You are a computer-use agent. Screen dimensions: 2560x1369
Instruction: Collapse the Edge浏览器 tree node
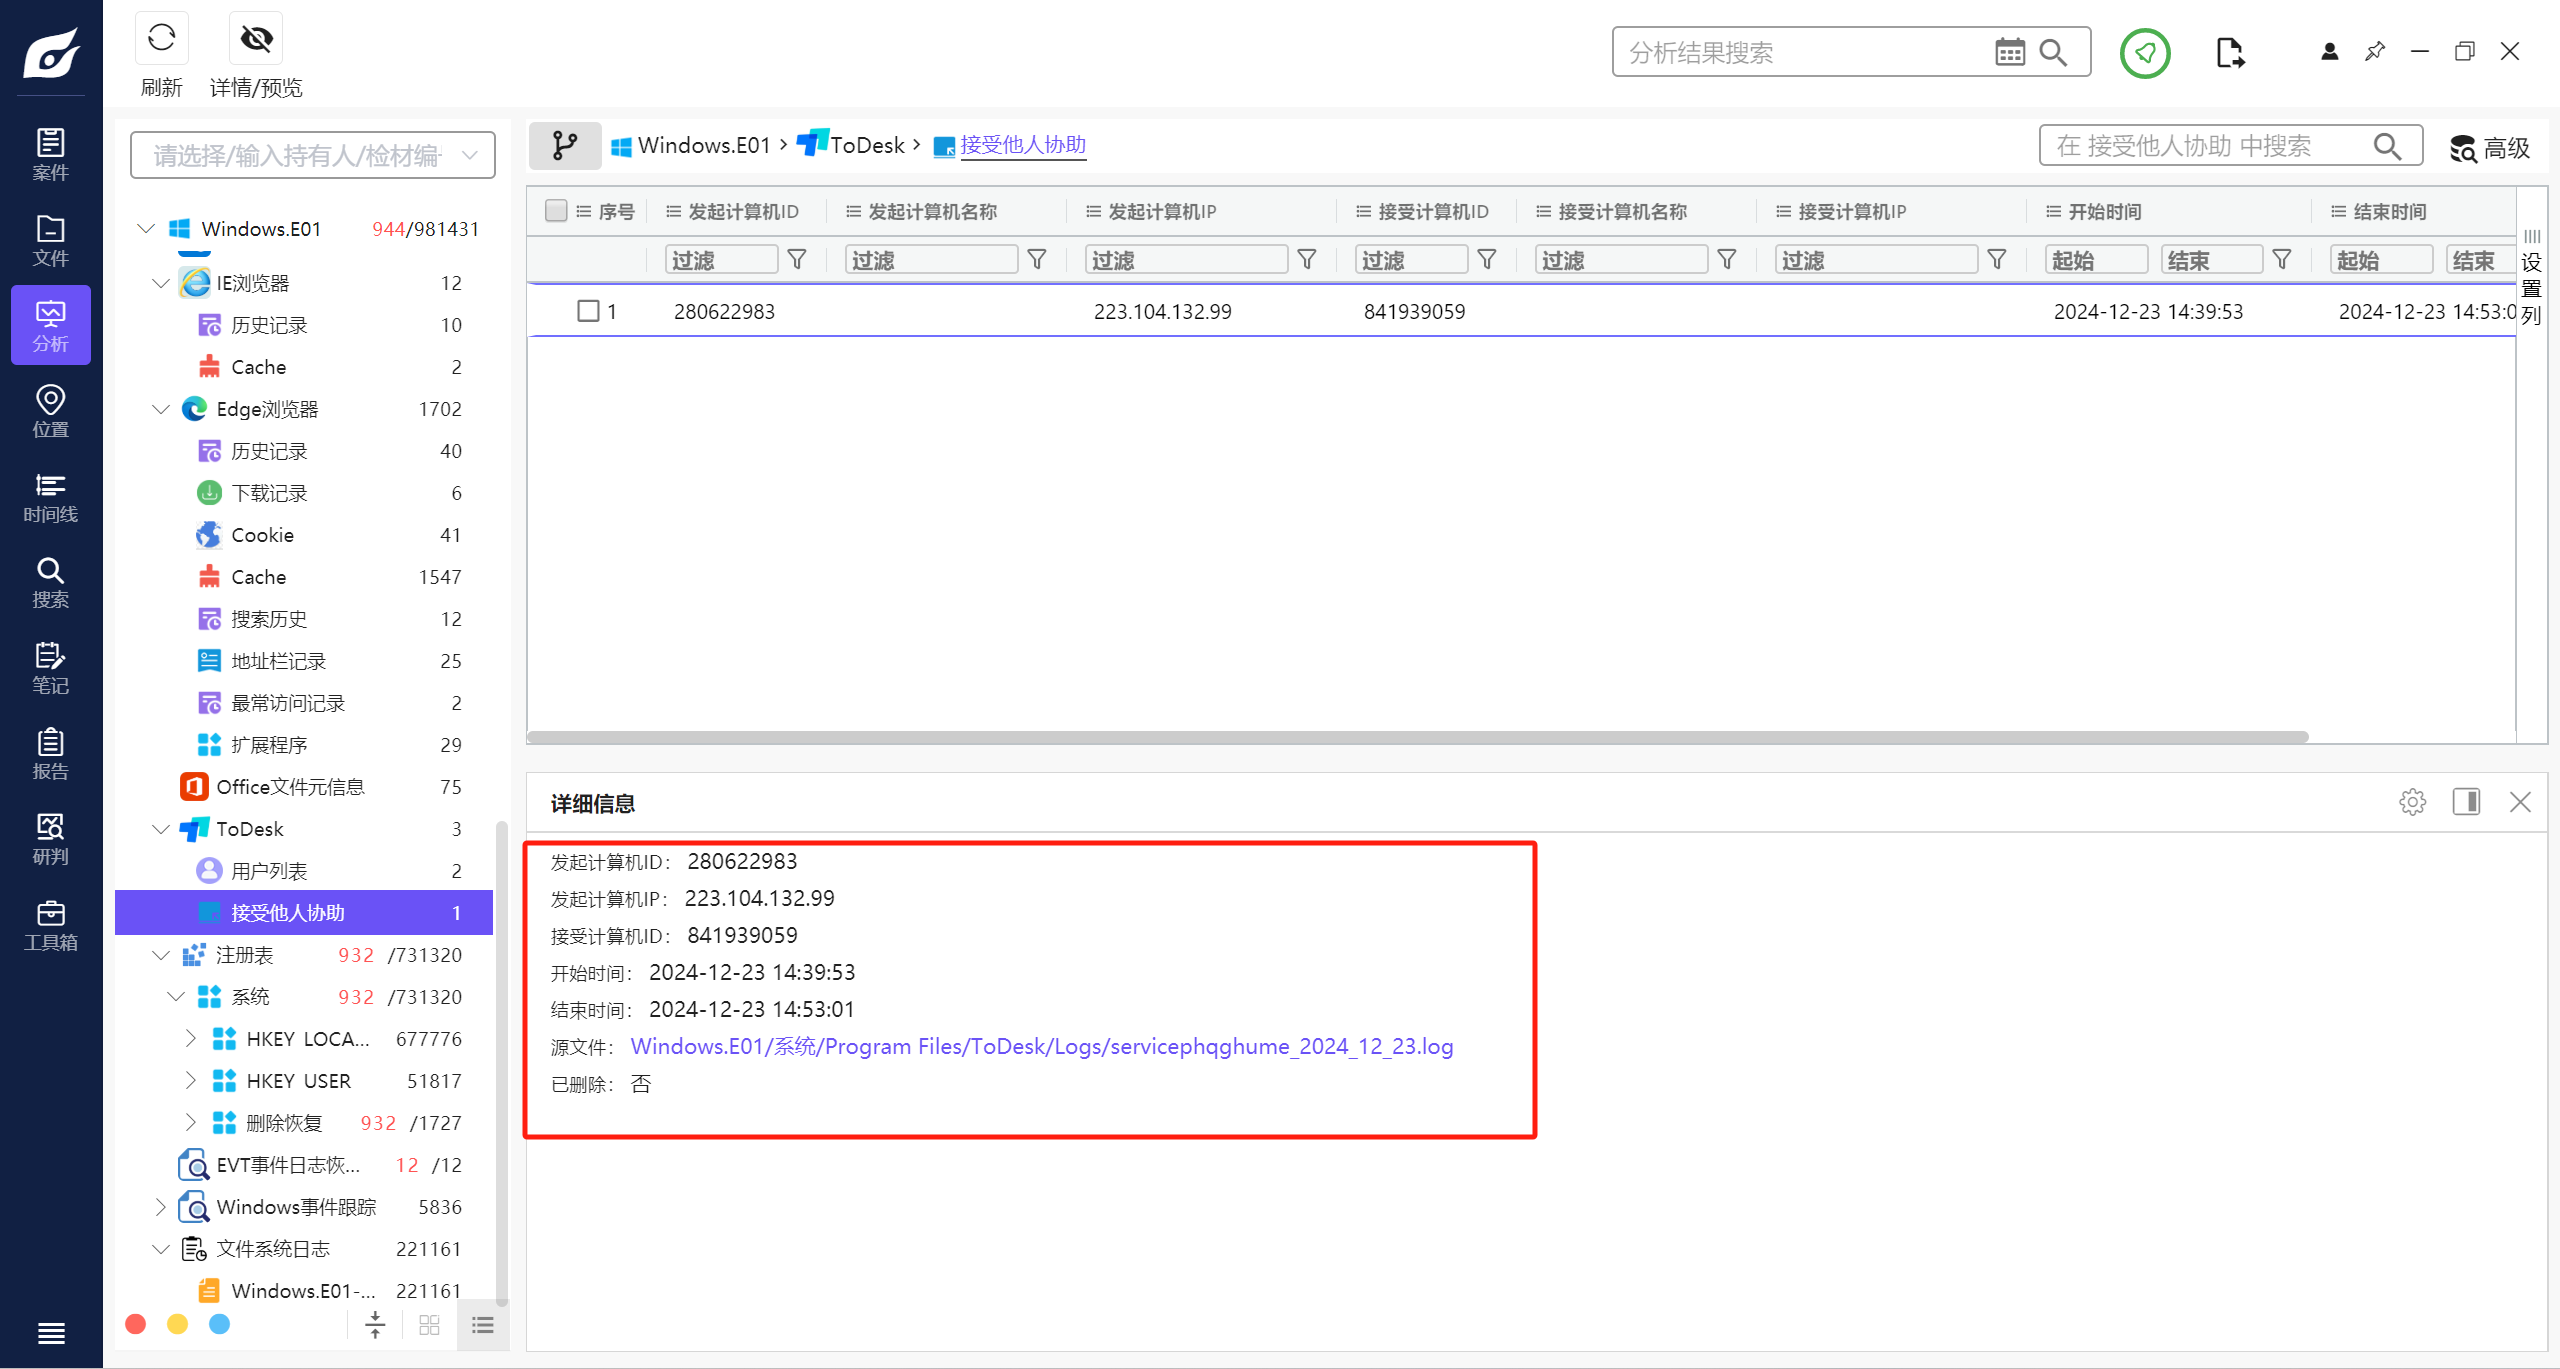click(x=160, y=409)
